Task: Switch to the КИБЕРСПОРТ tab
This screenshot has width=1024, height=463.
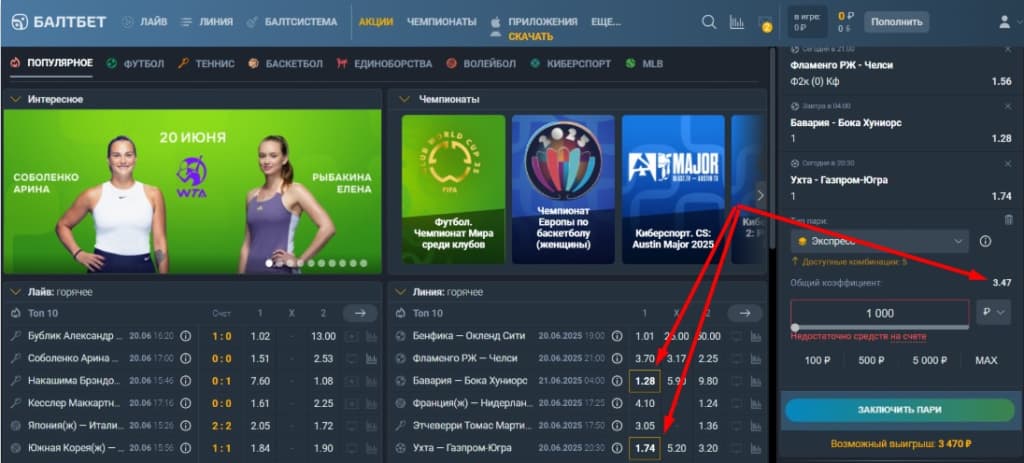Action: [570, 63]
